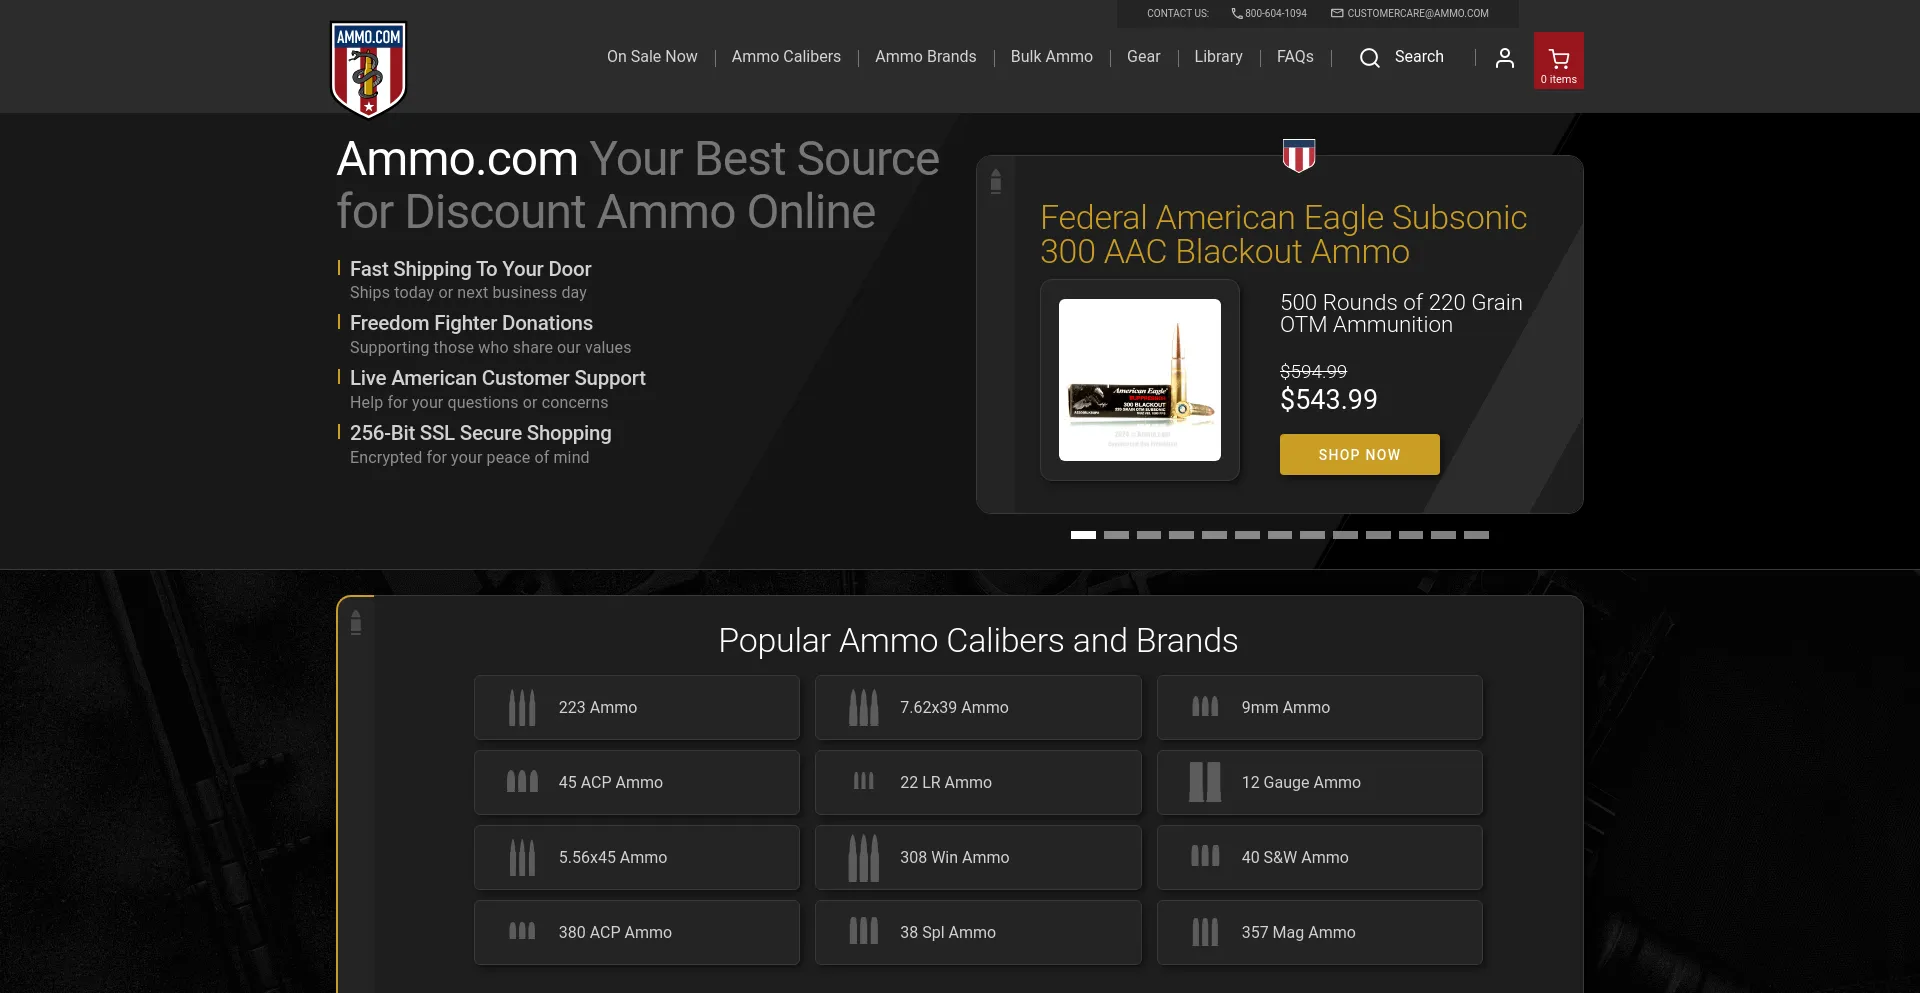Open the 5.56x45 Ammo category
This screenshot has width=1920, height=993.
tap(637, 857)
